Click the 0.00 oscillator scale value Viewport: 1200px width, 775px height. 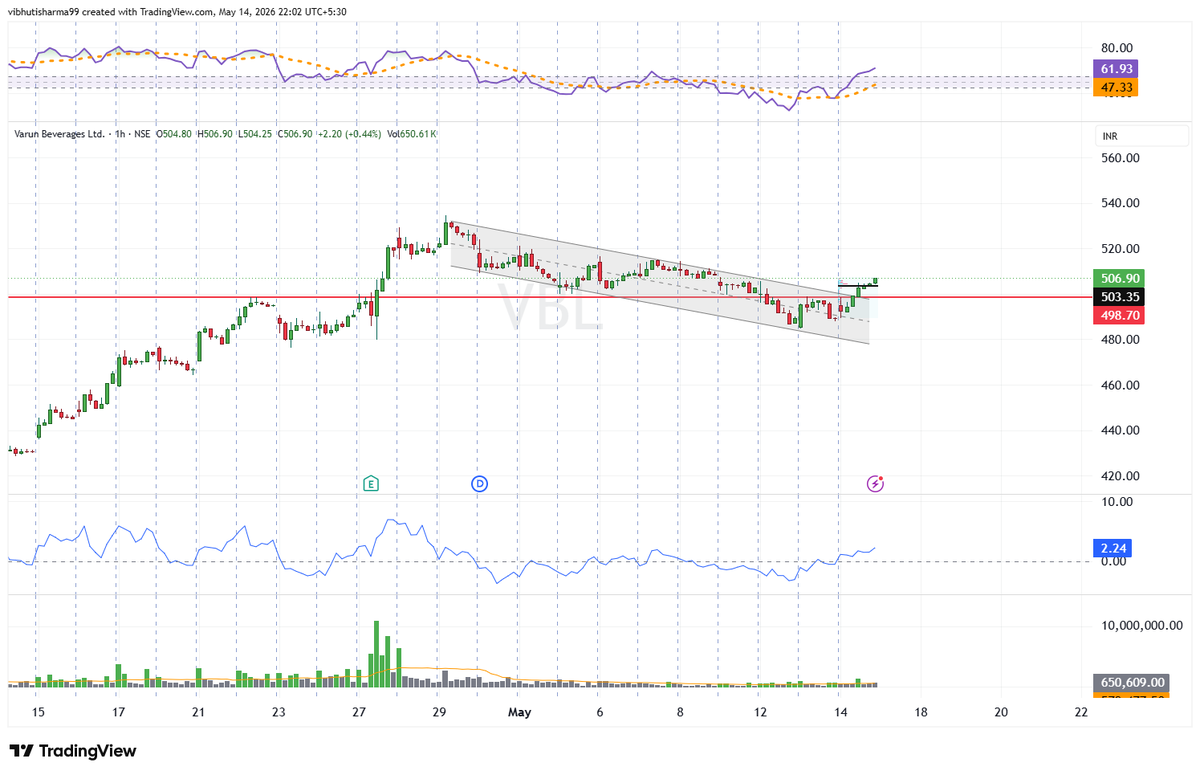pyautogui.click(x=1115, y=561)
